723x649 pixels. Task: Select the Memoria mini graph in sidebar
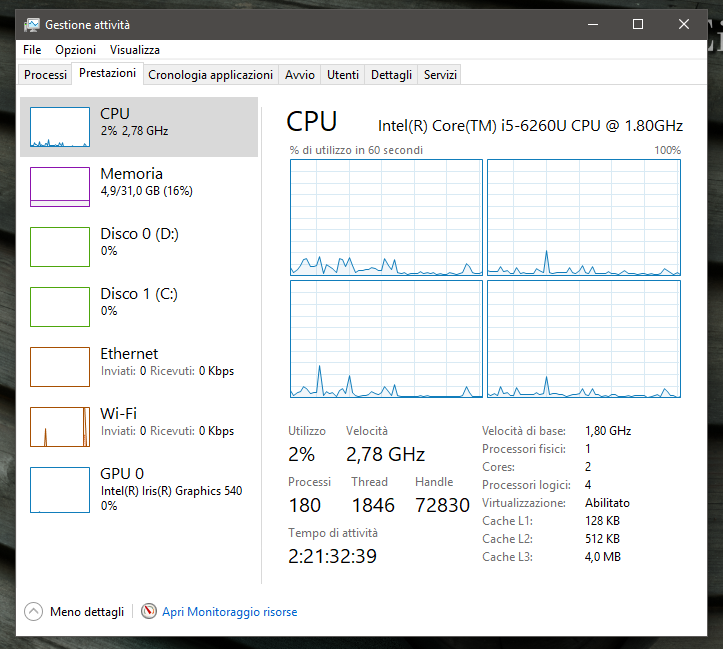(x=60, y=187)
